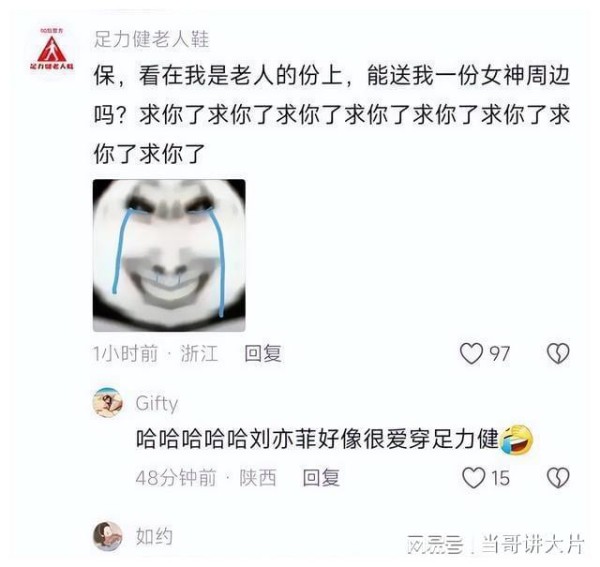Select the 97 like count
This screenshot has height=567, width=600.
(x=499, y=354)
